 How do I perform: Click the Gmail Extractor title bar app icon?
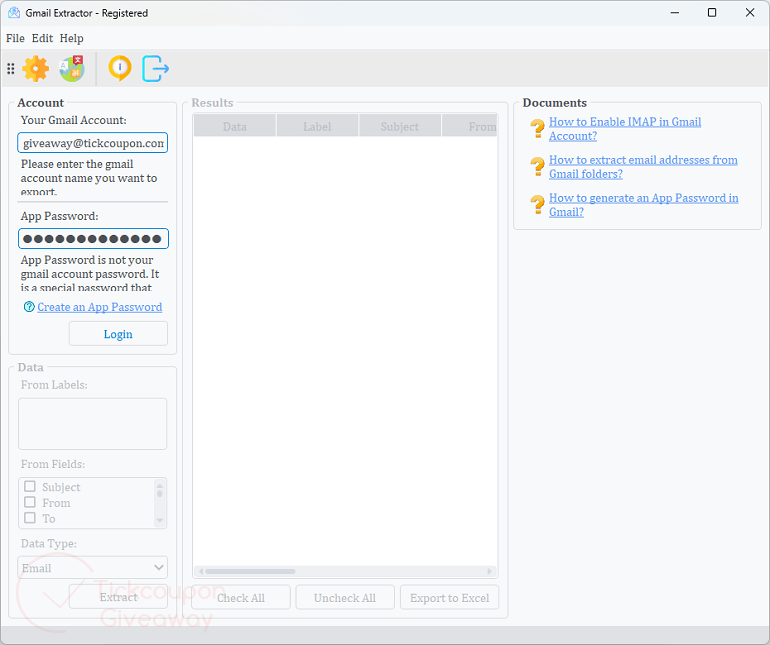click(14, 13)
